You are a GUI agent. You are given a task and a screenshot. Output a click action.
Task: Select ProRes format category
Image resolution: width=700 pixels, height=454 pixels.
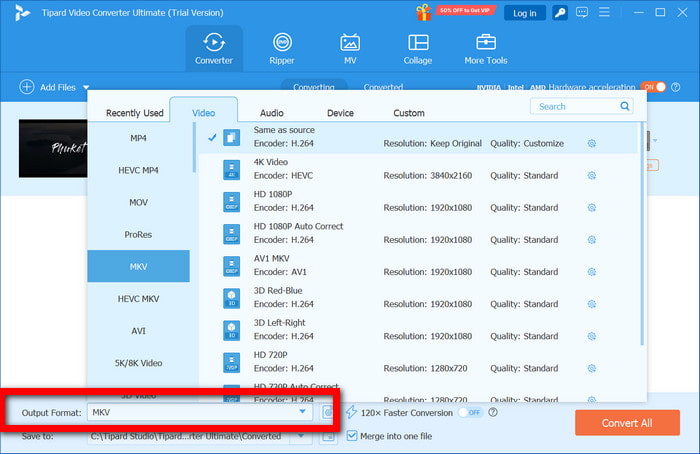coord(138,234)
